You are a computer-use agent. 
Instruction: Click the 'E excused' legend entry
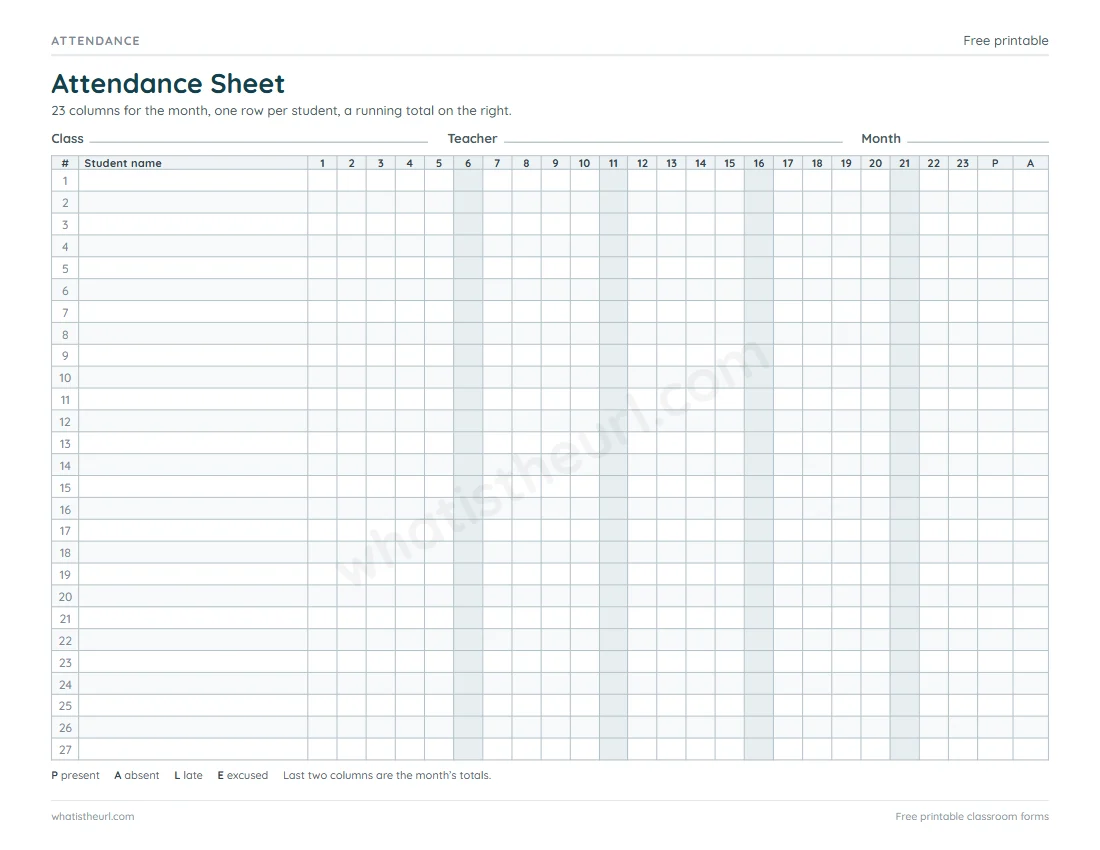(x=243, y=775)
